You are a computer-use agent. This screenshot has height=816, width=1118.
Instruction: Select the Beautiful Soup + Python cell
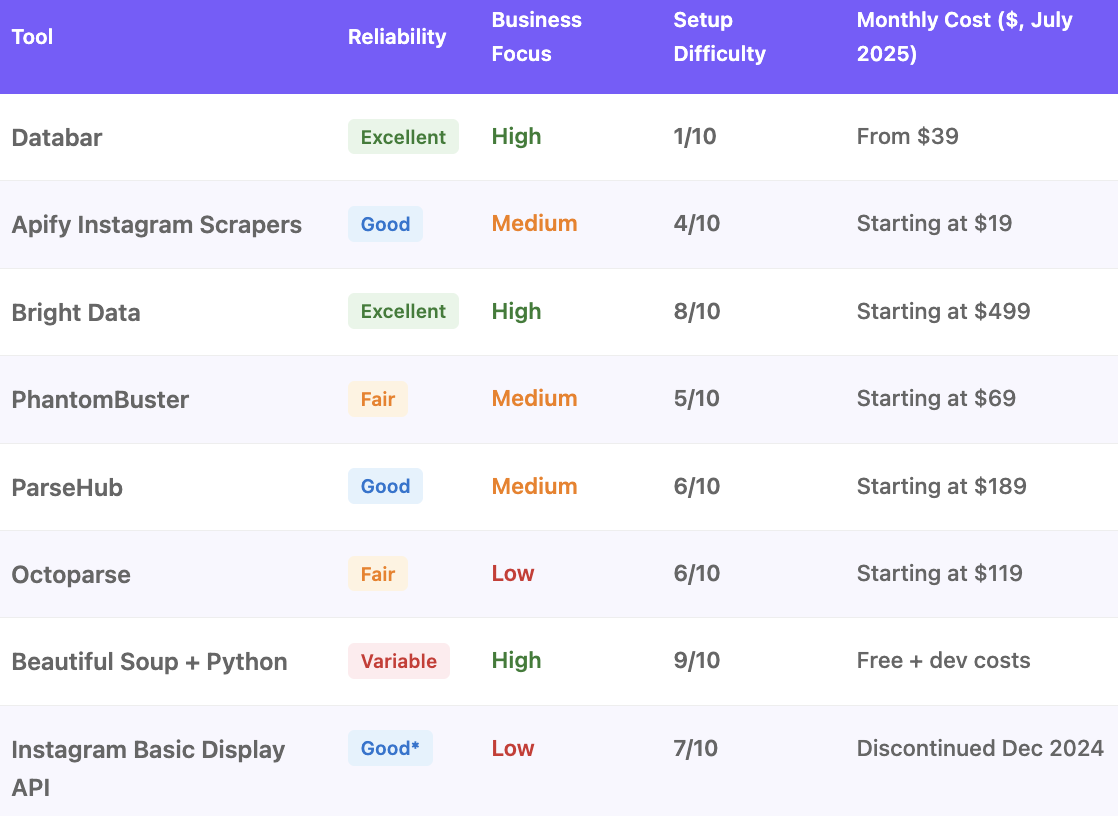[x=150, y=662]
